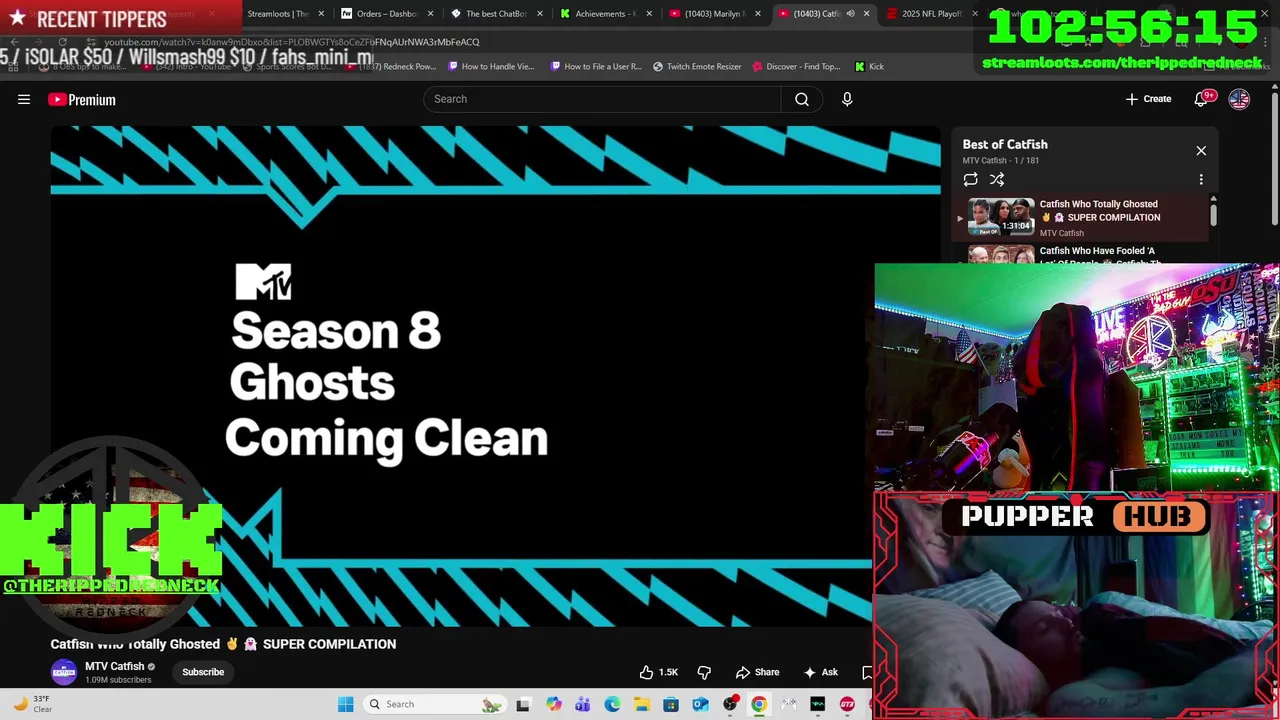Open the green waveform app in taskbar

coord(818,704)
